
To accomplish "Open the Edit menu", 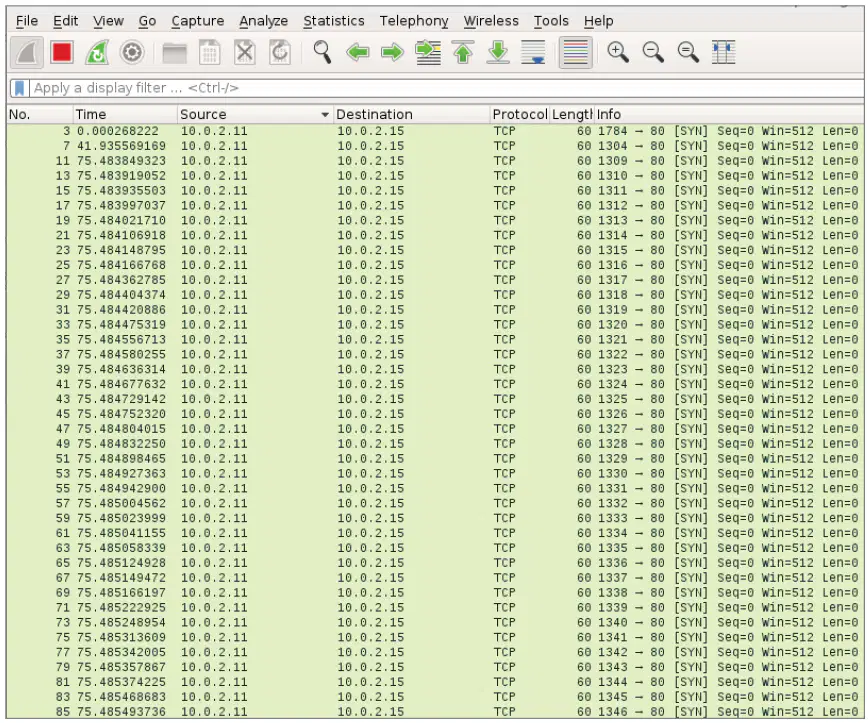I will (x=65, y=21).
